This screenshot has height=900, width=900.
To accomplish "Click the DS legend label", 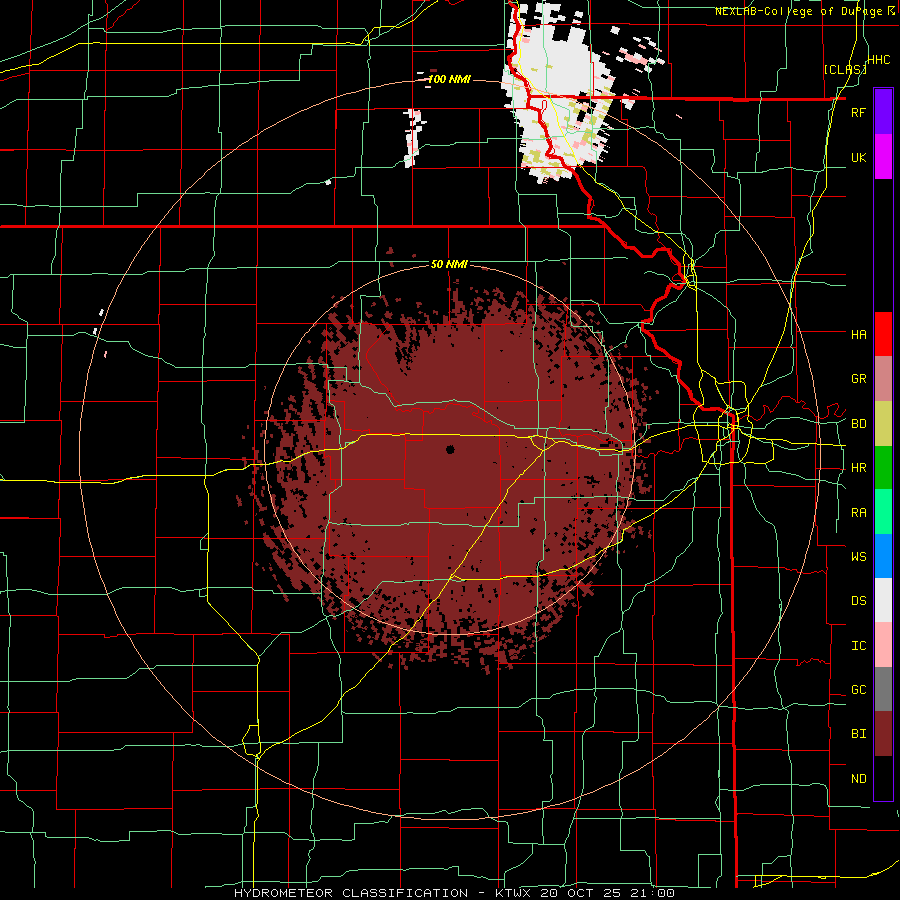I will [858, 601].
